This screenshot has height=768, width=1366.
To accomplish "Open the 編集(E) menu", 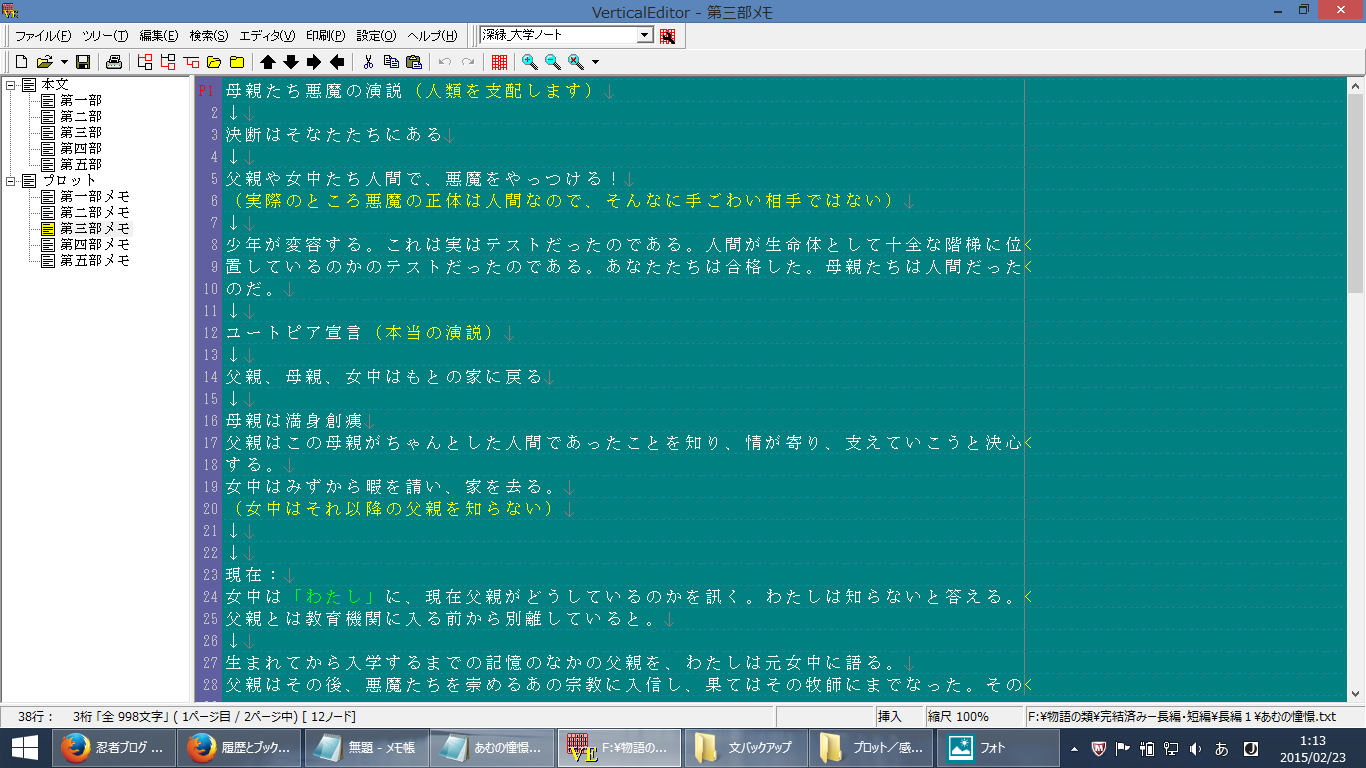I will [159, 36].
